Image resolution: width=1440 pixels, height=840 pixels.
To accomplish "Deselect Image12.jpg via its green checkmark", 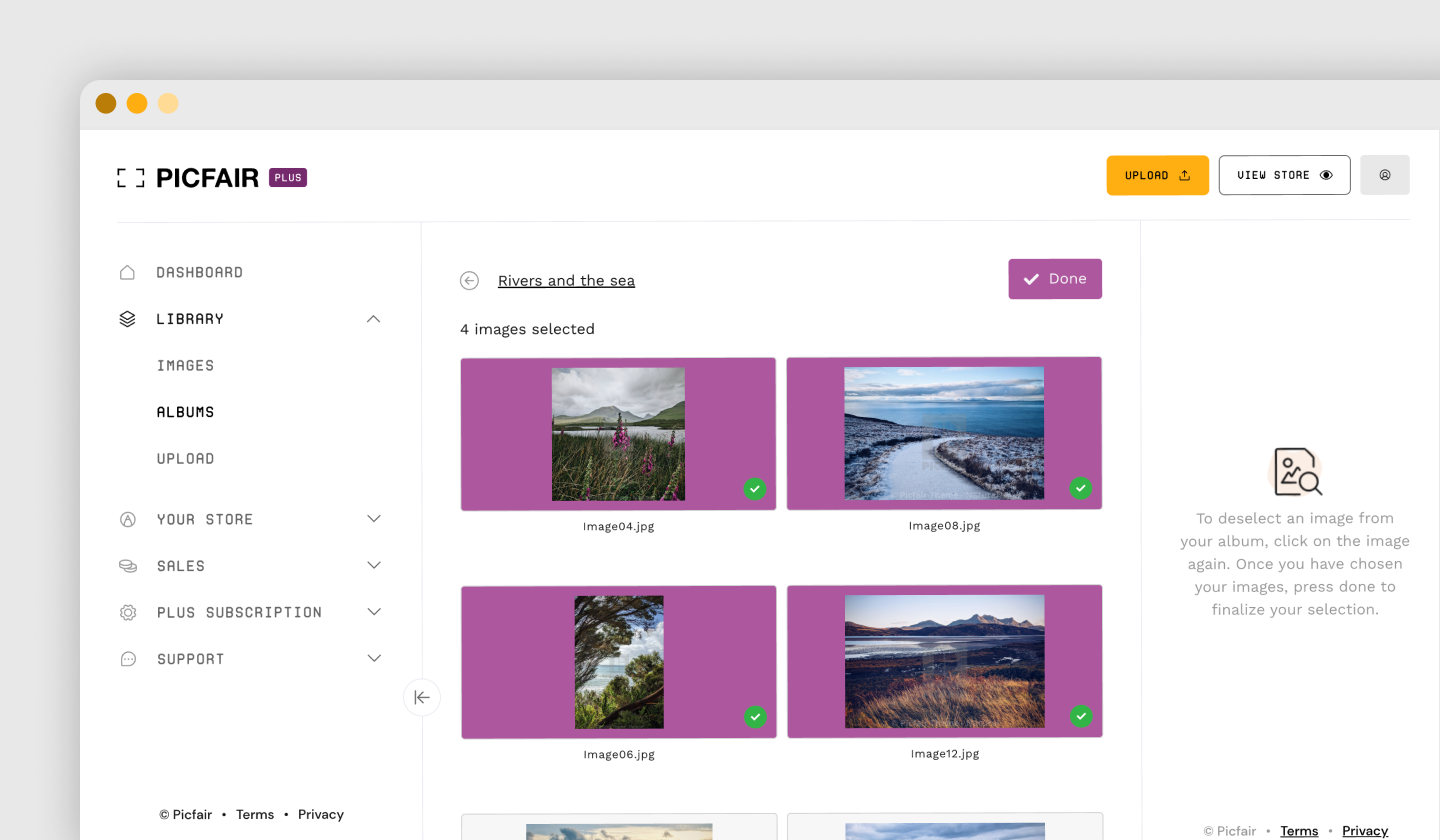I will tap(1080, 716).
